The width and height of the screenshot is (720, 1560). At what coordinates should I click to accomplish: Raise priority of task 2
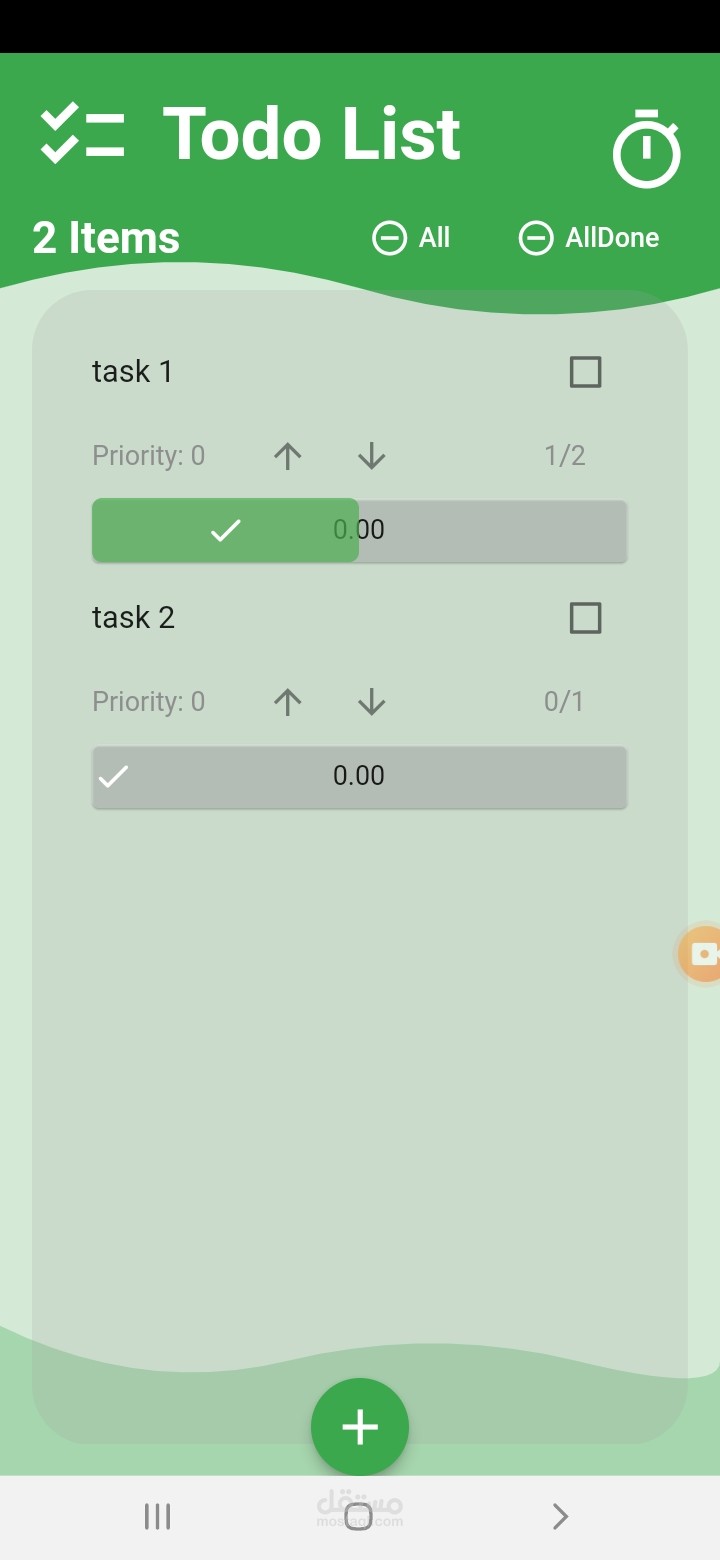[287, 702]
